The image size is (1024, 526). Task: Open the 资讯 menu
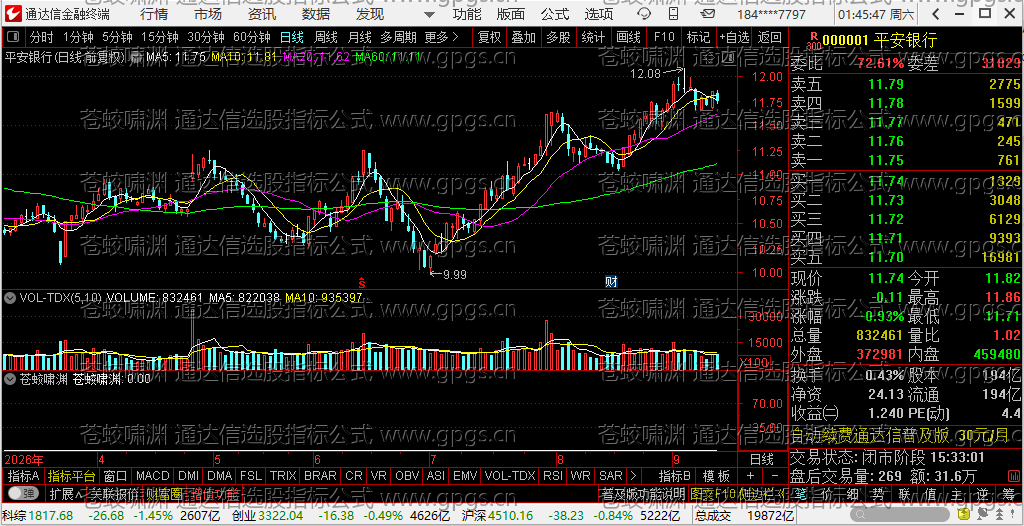coord(262,14)
